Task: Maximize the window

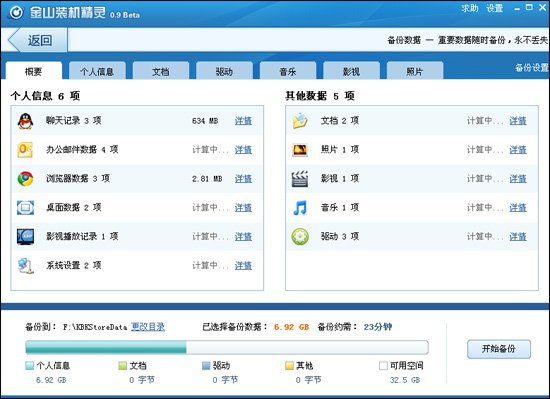Action: point(529,7)
